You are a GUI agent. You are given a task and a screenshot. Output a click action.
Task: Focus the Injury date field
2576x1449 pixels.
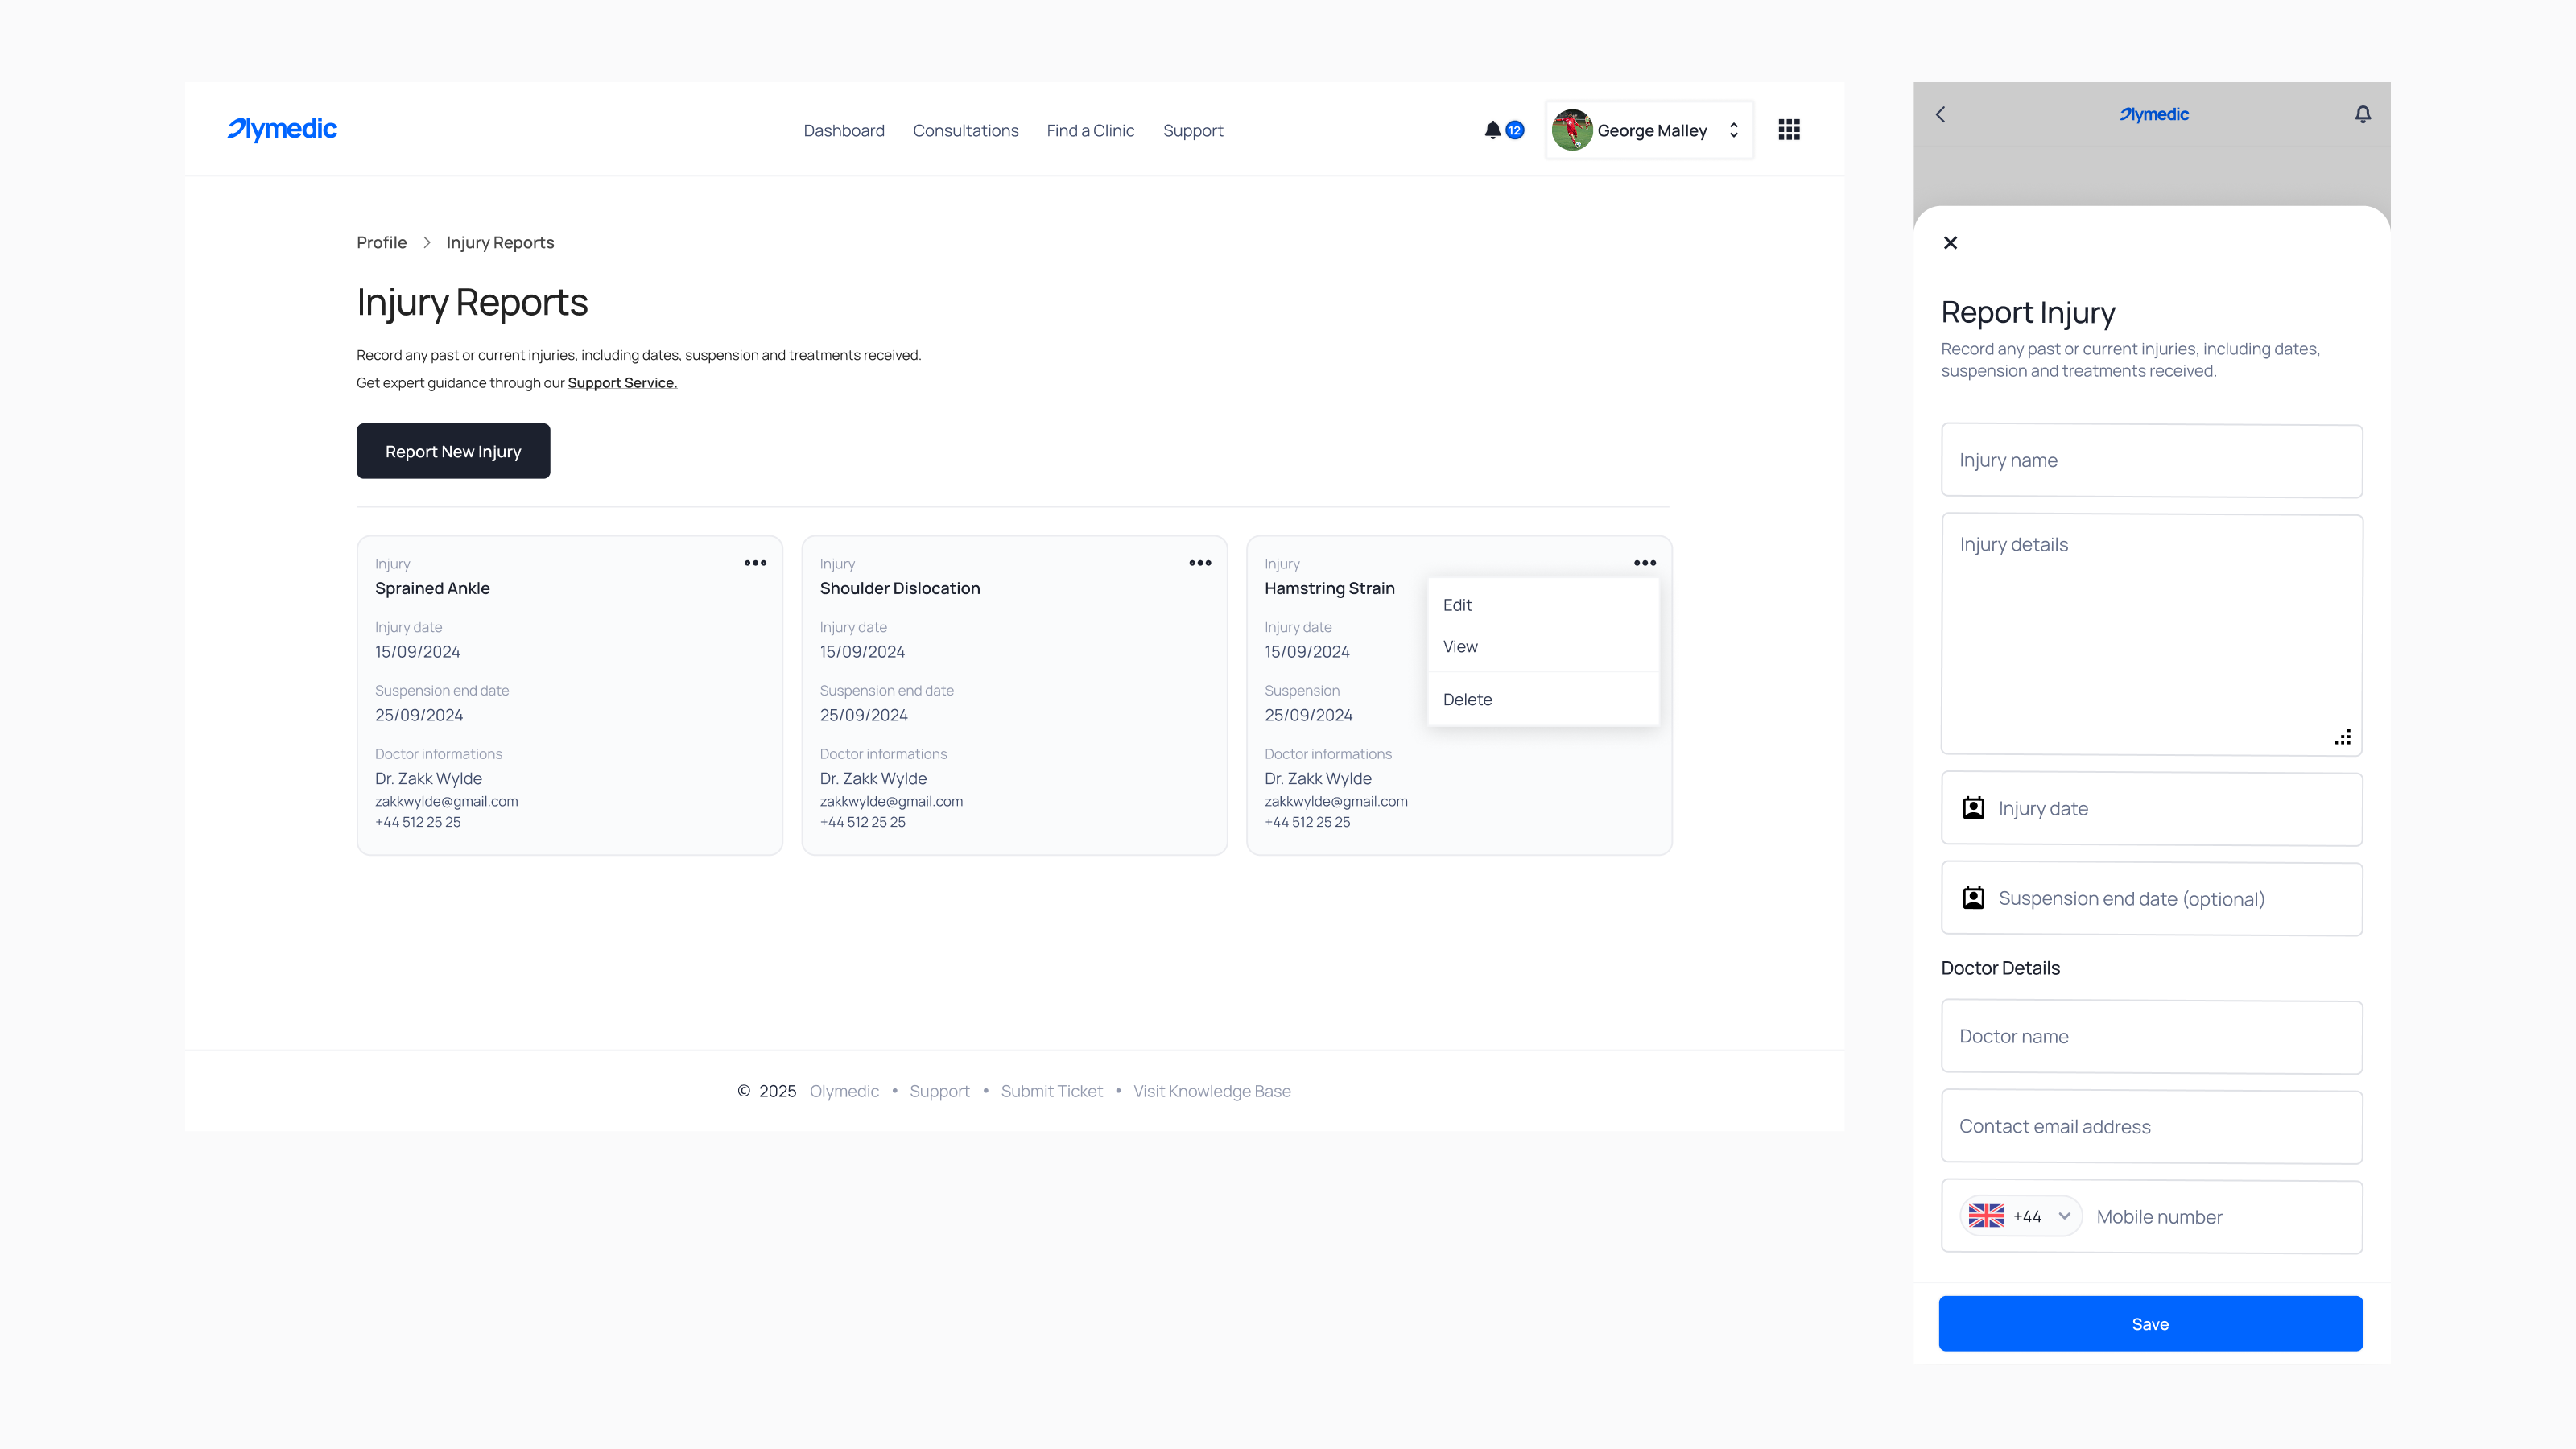[2151, 808]
